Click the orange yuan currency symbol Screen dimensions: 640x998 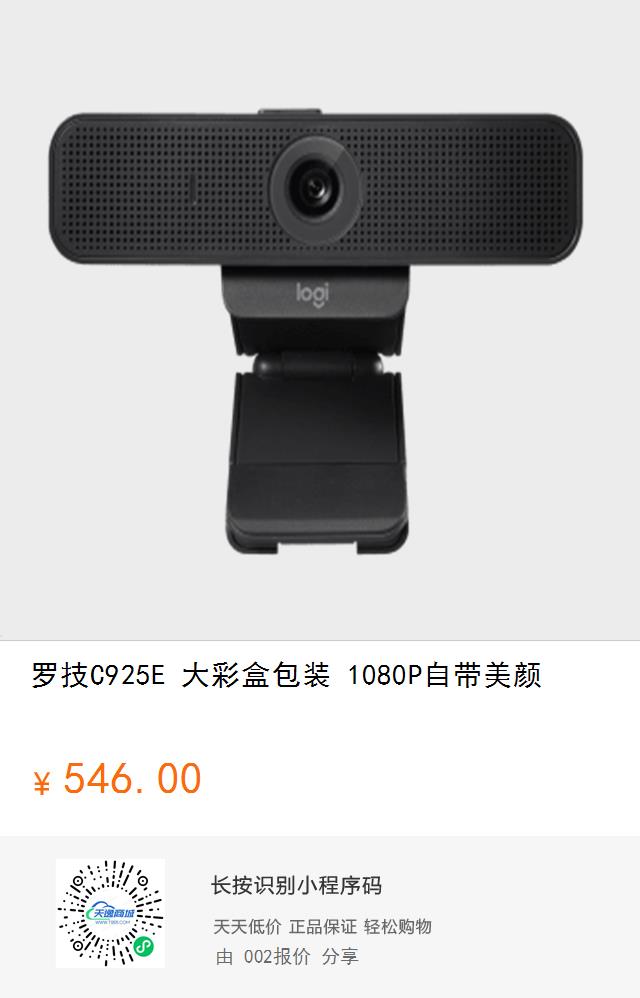tap(41, 783)
